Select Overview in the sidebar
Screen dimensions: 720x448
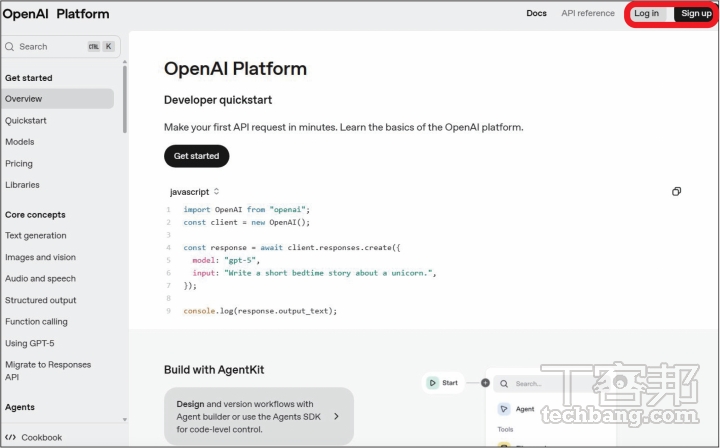click(x=57, y=99)
